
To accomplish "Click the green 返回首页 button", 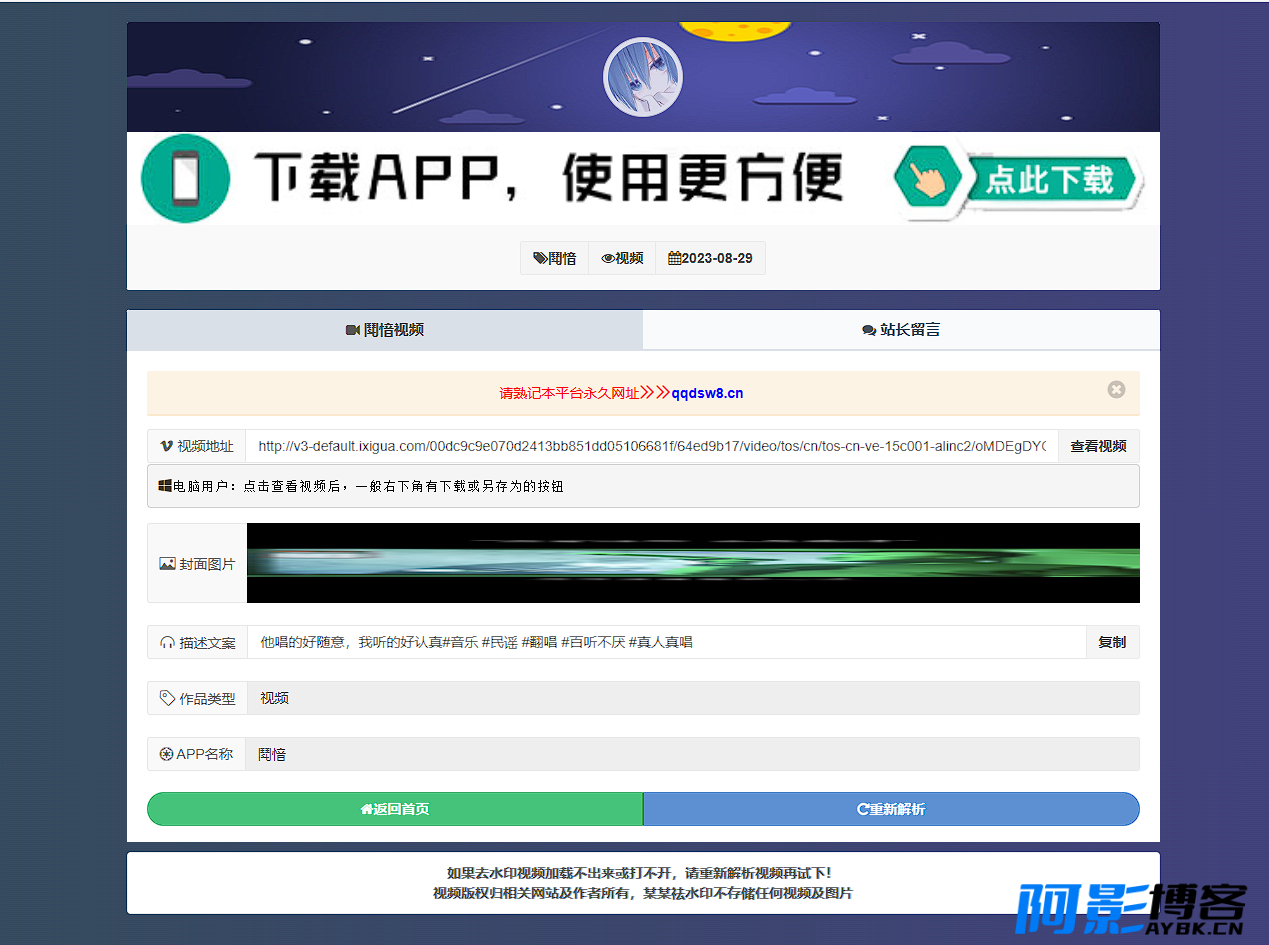I will coord(395,809).
